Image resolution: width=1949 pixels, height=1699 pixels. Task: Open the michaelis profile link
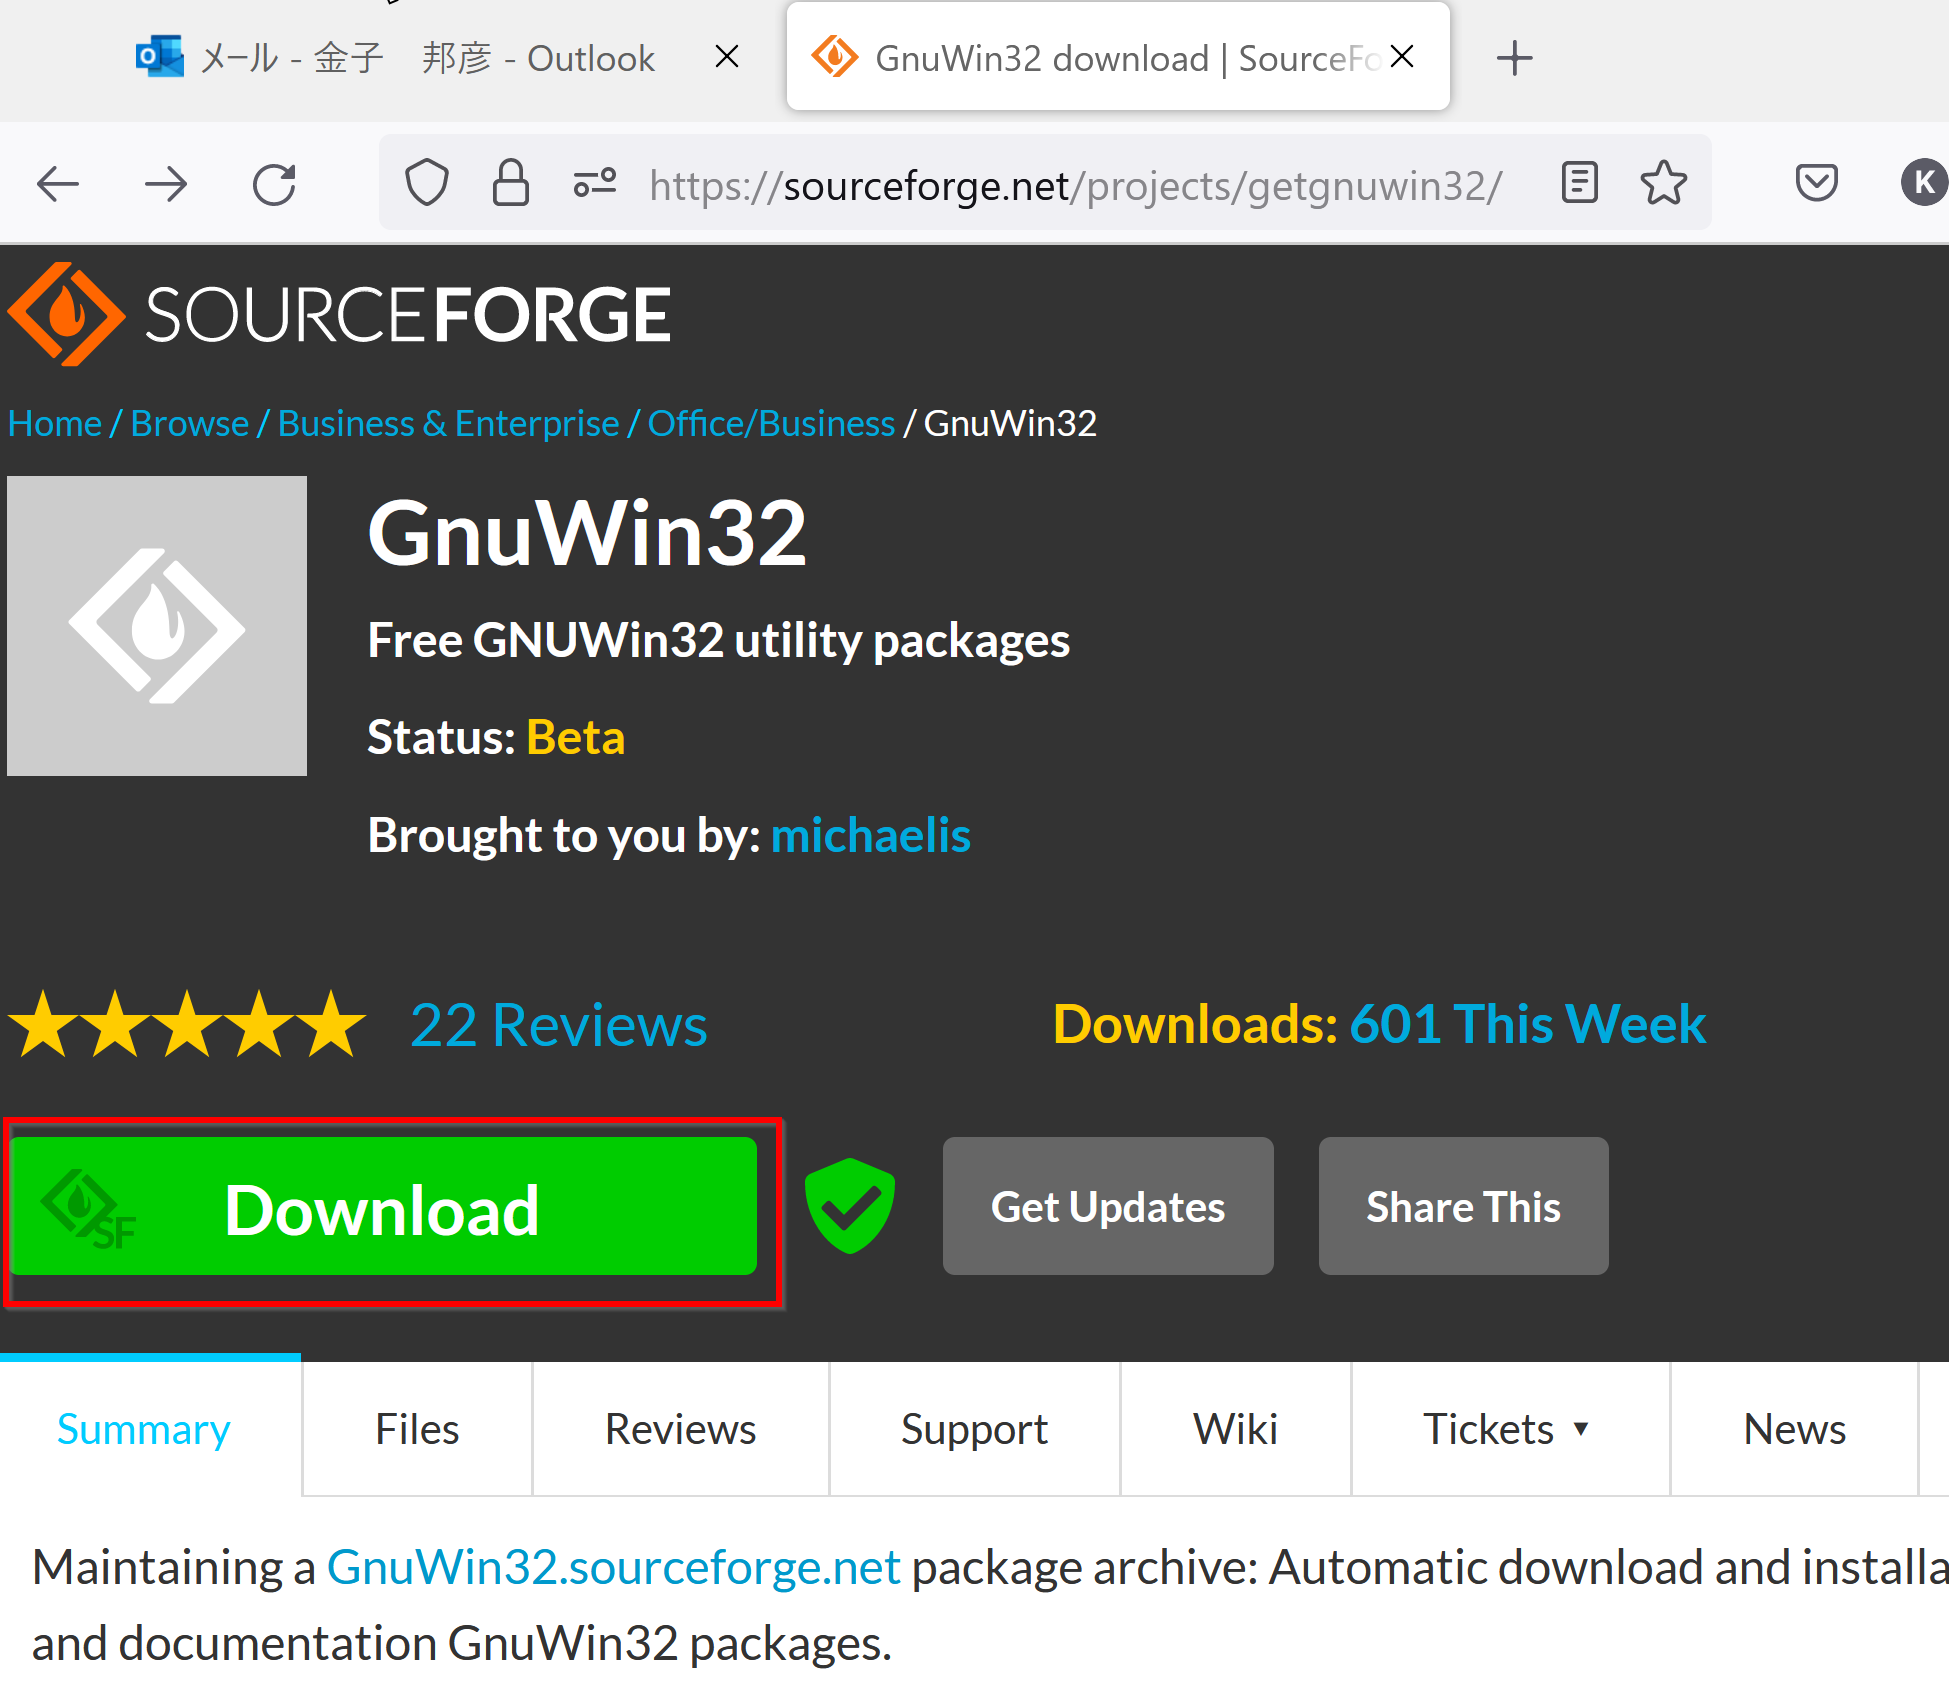[869, 834]
